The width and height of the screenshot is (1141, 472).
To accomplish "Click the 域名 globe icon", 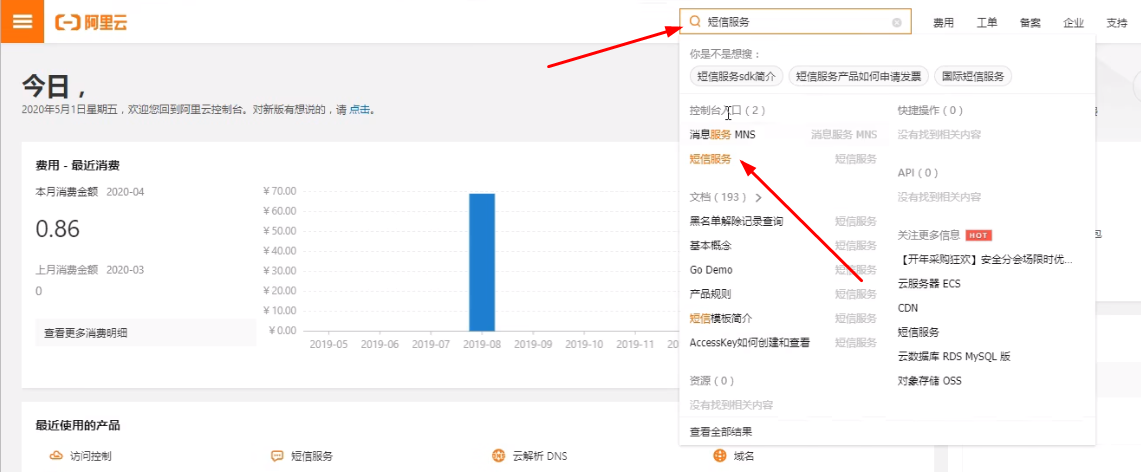I will [x=720, y=456].
